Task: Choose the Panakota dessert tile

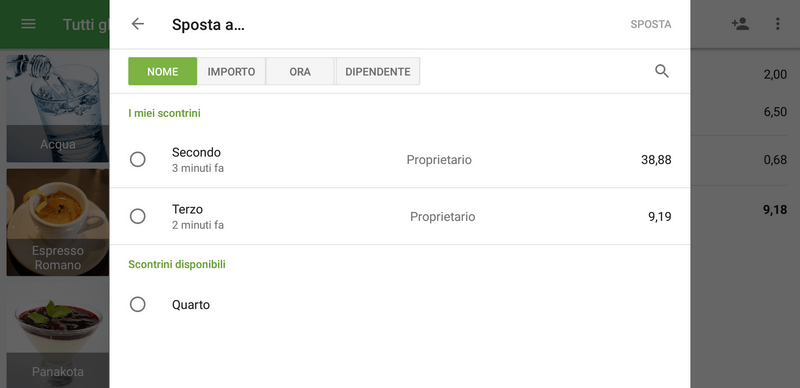Action: point(58,335)
